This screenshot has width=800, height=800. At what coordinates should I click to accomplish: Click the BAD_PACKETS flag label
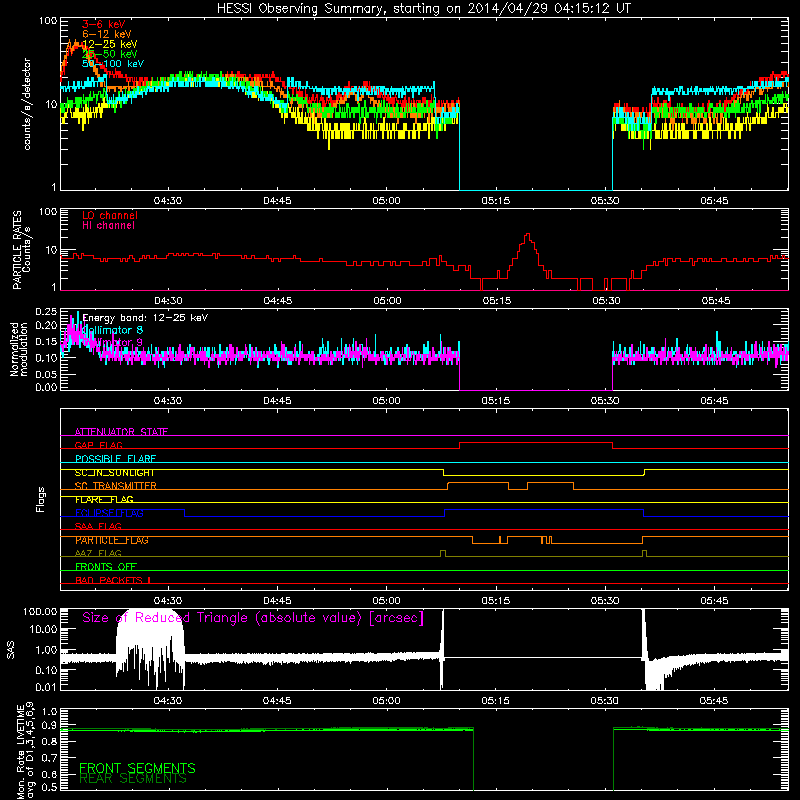[113, 580]
